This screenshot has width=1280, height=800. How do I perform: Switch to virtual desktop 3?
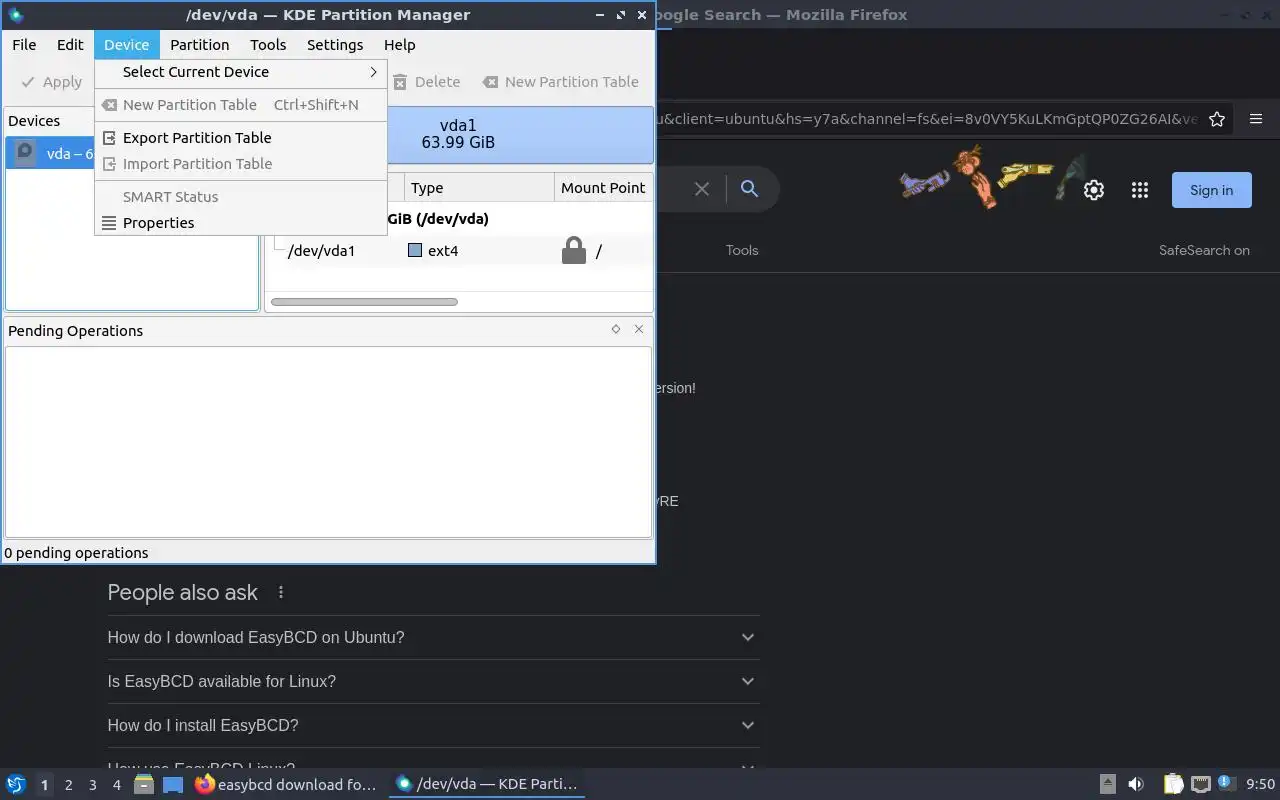pyautogui.click(x=92, y=785)
